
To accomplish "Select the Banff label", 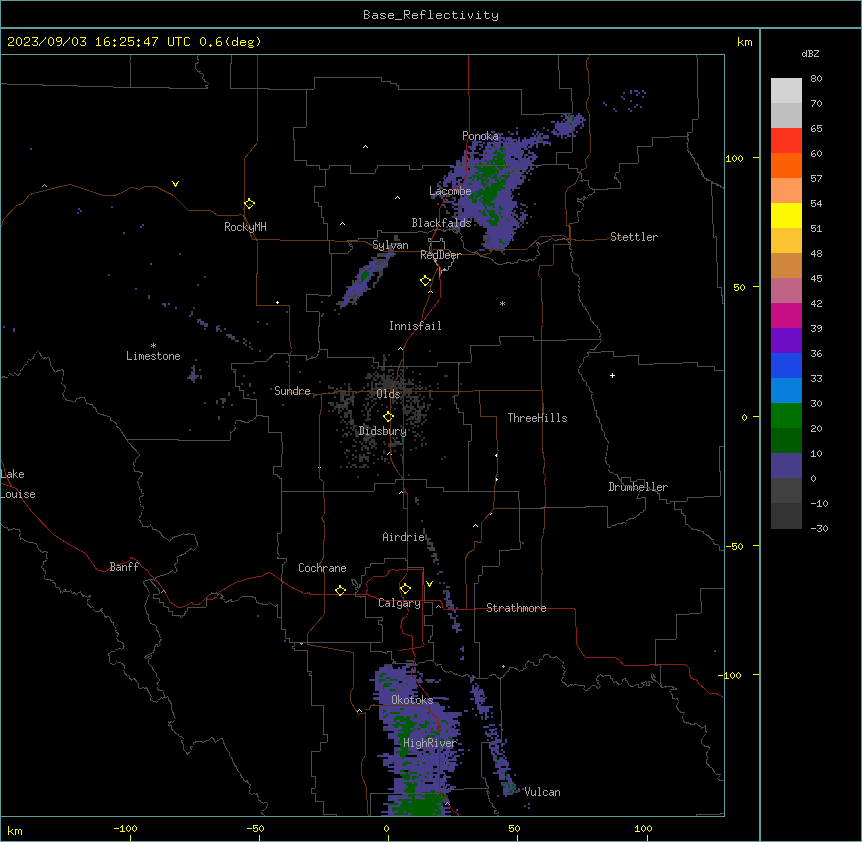I will [x=124, y=567].
